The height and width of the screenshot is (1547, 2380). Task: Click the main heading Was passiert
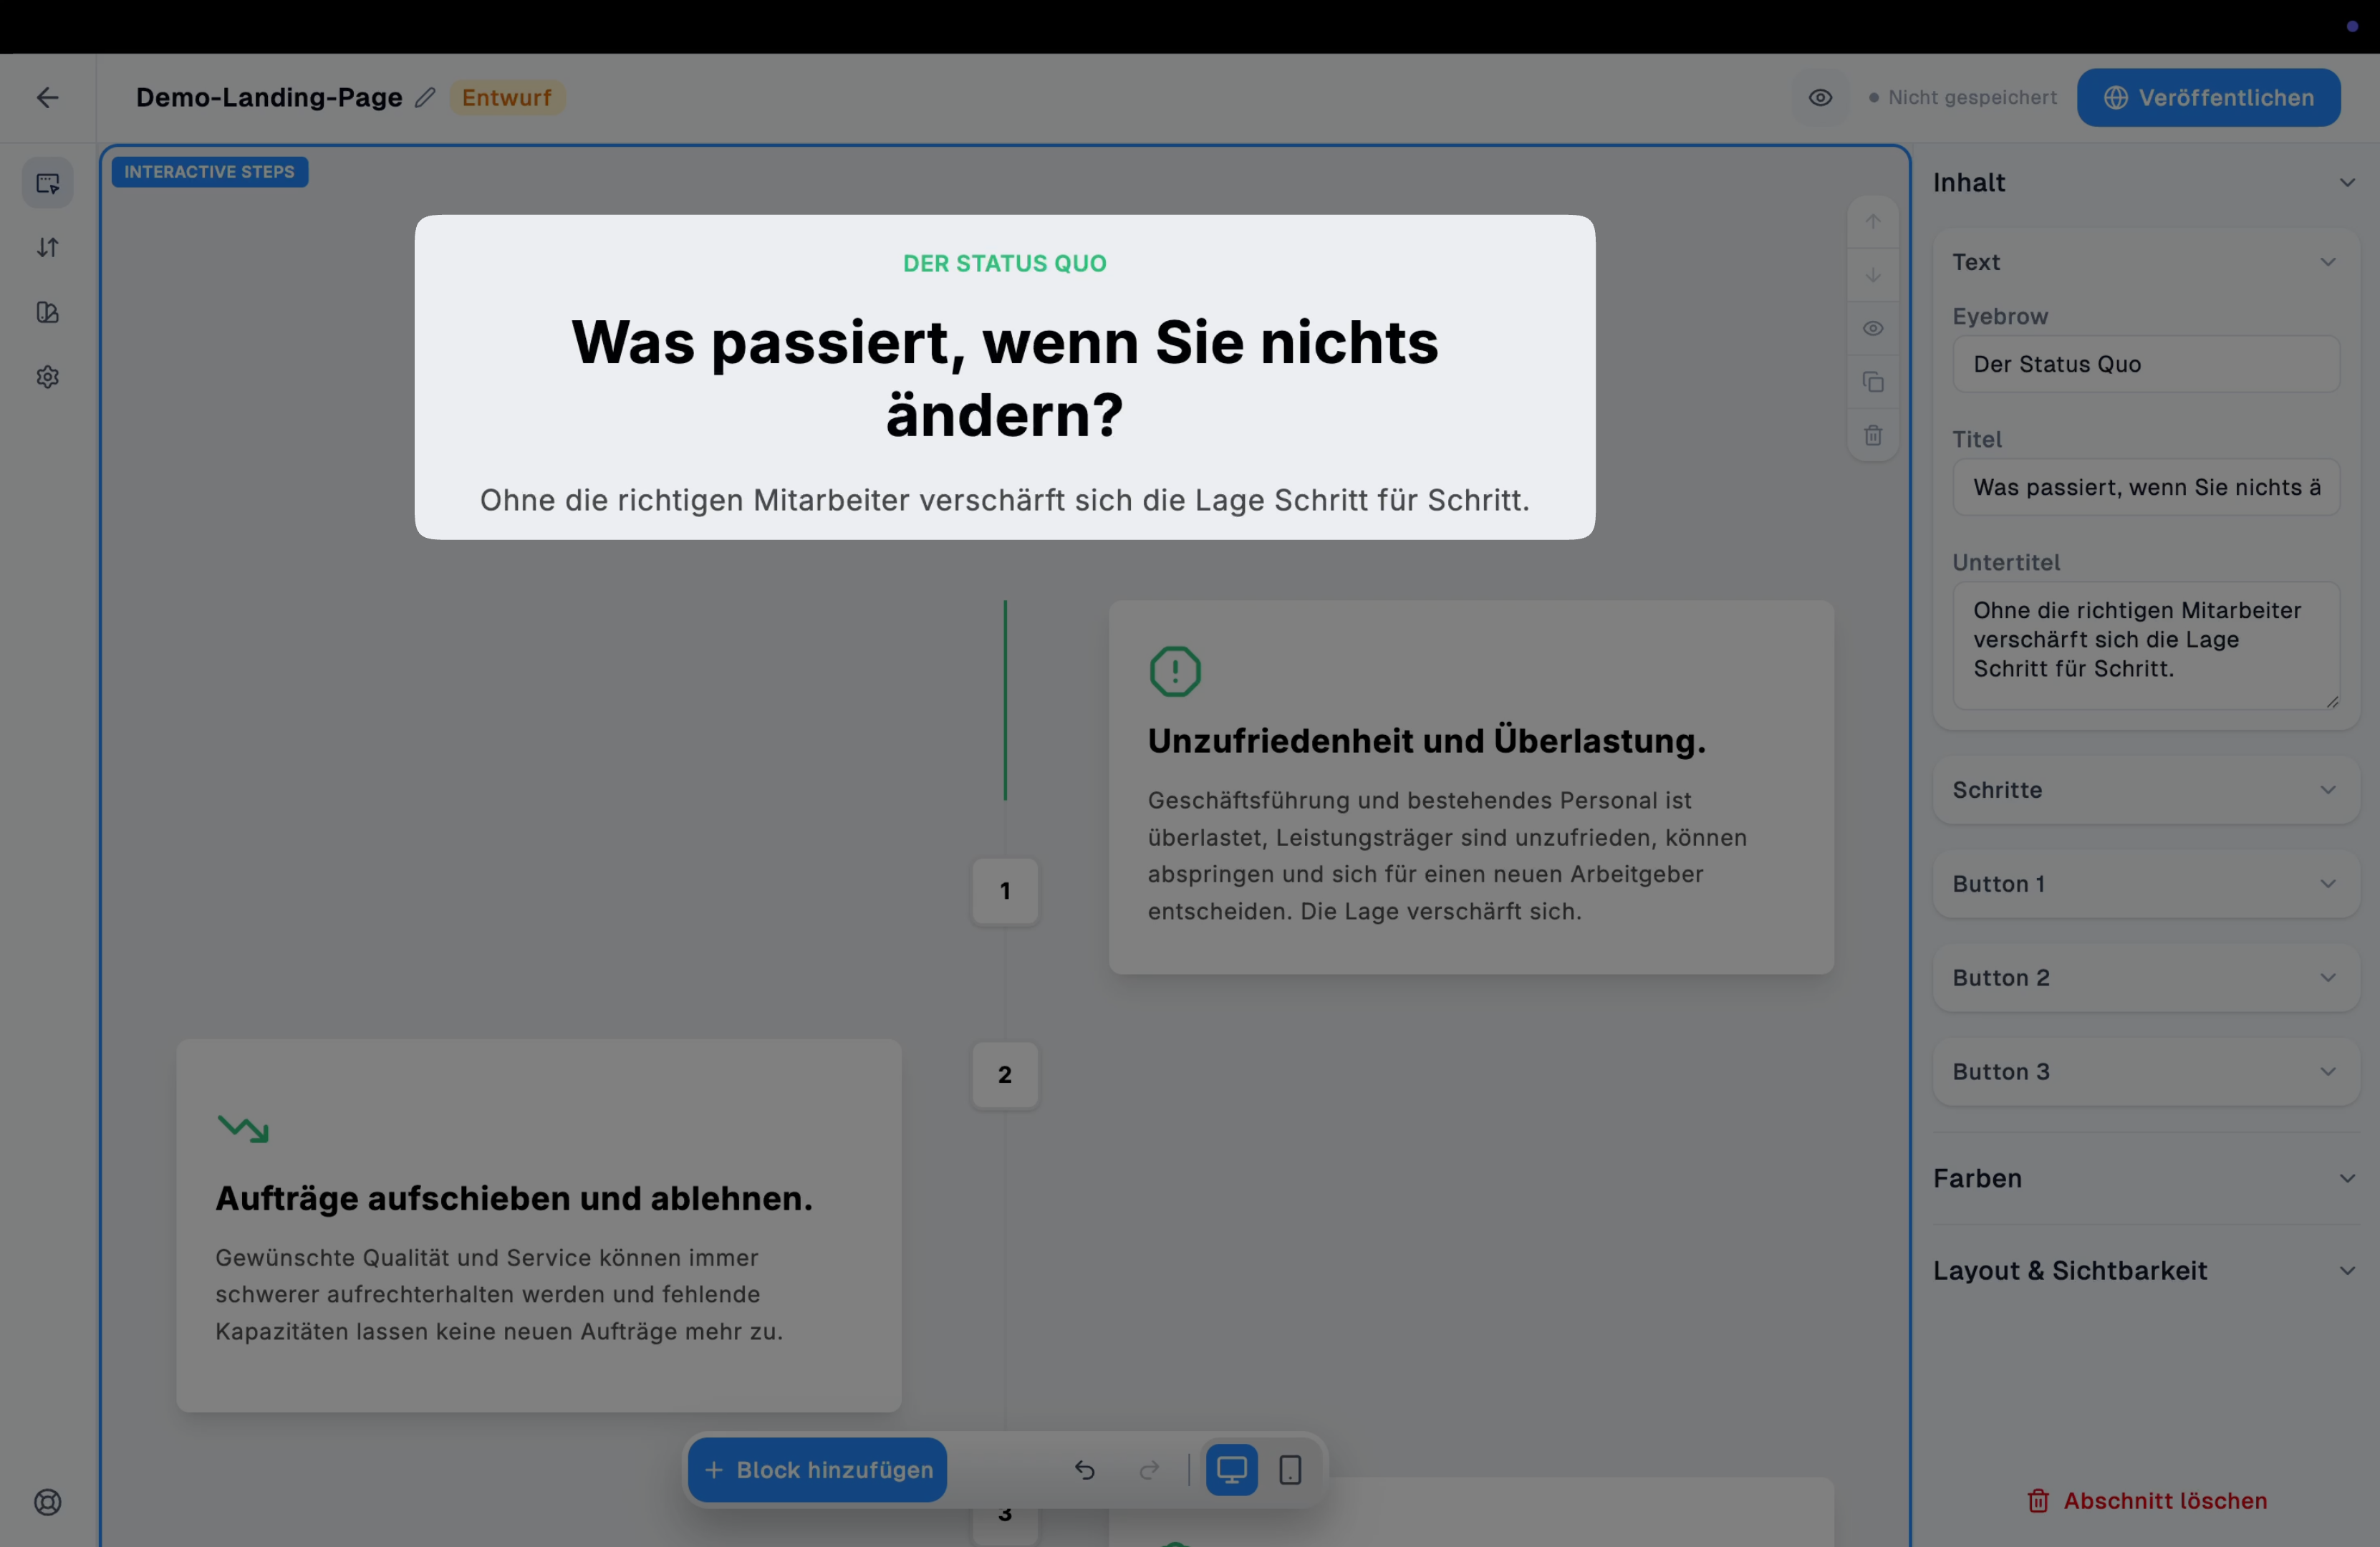[x=1004, y=378]
